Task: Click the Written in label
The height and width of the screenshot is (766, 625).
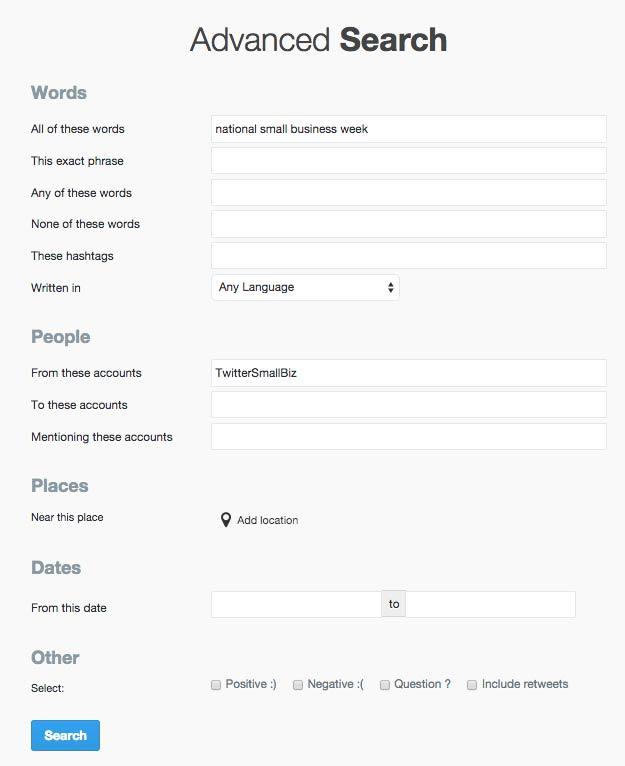Action: pyautogui.click(x=56, y=288)
